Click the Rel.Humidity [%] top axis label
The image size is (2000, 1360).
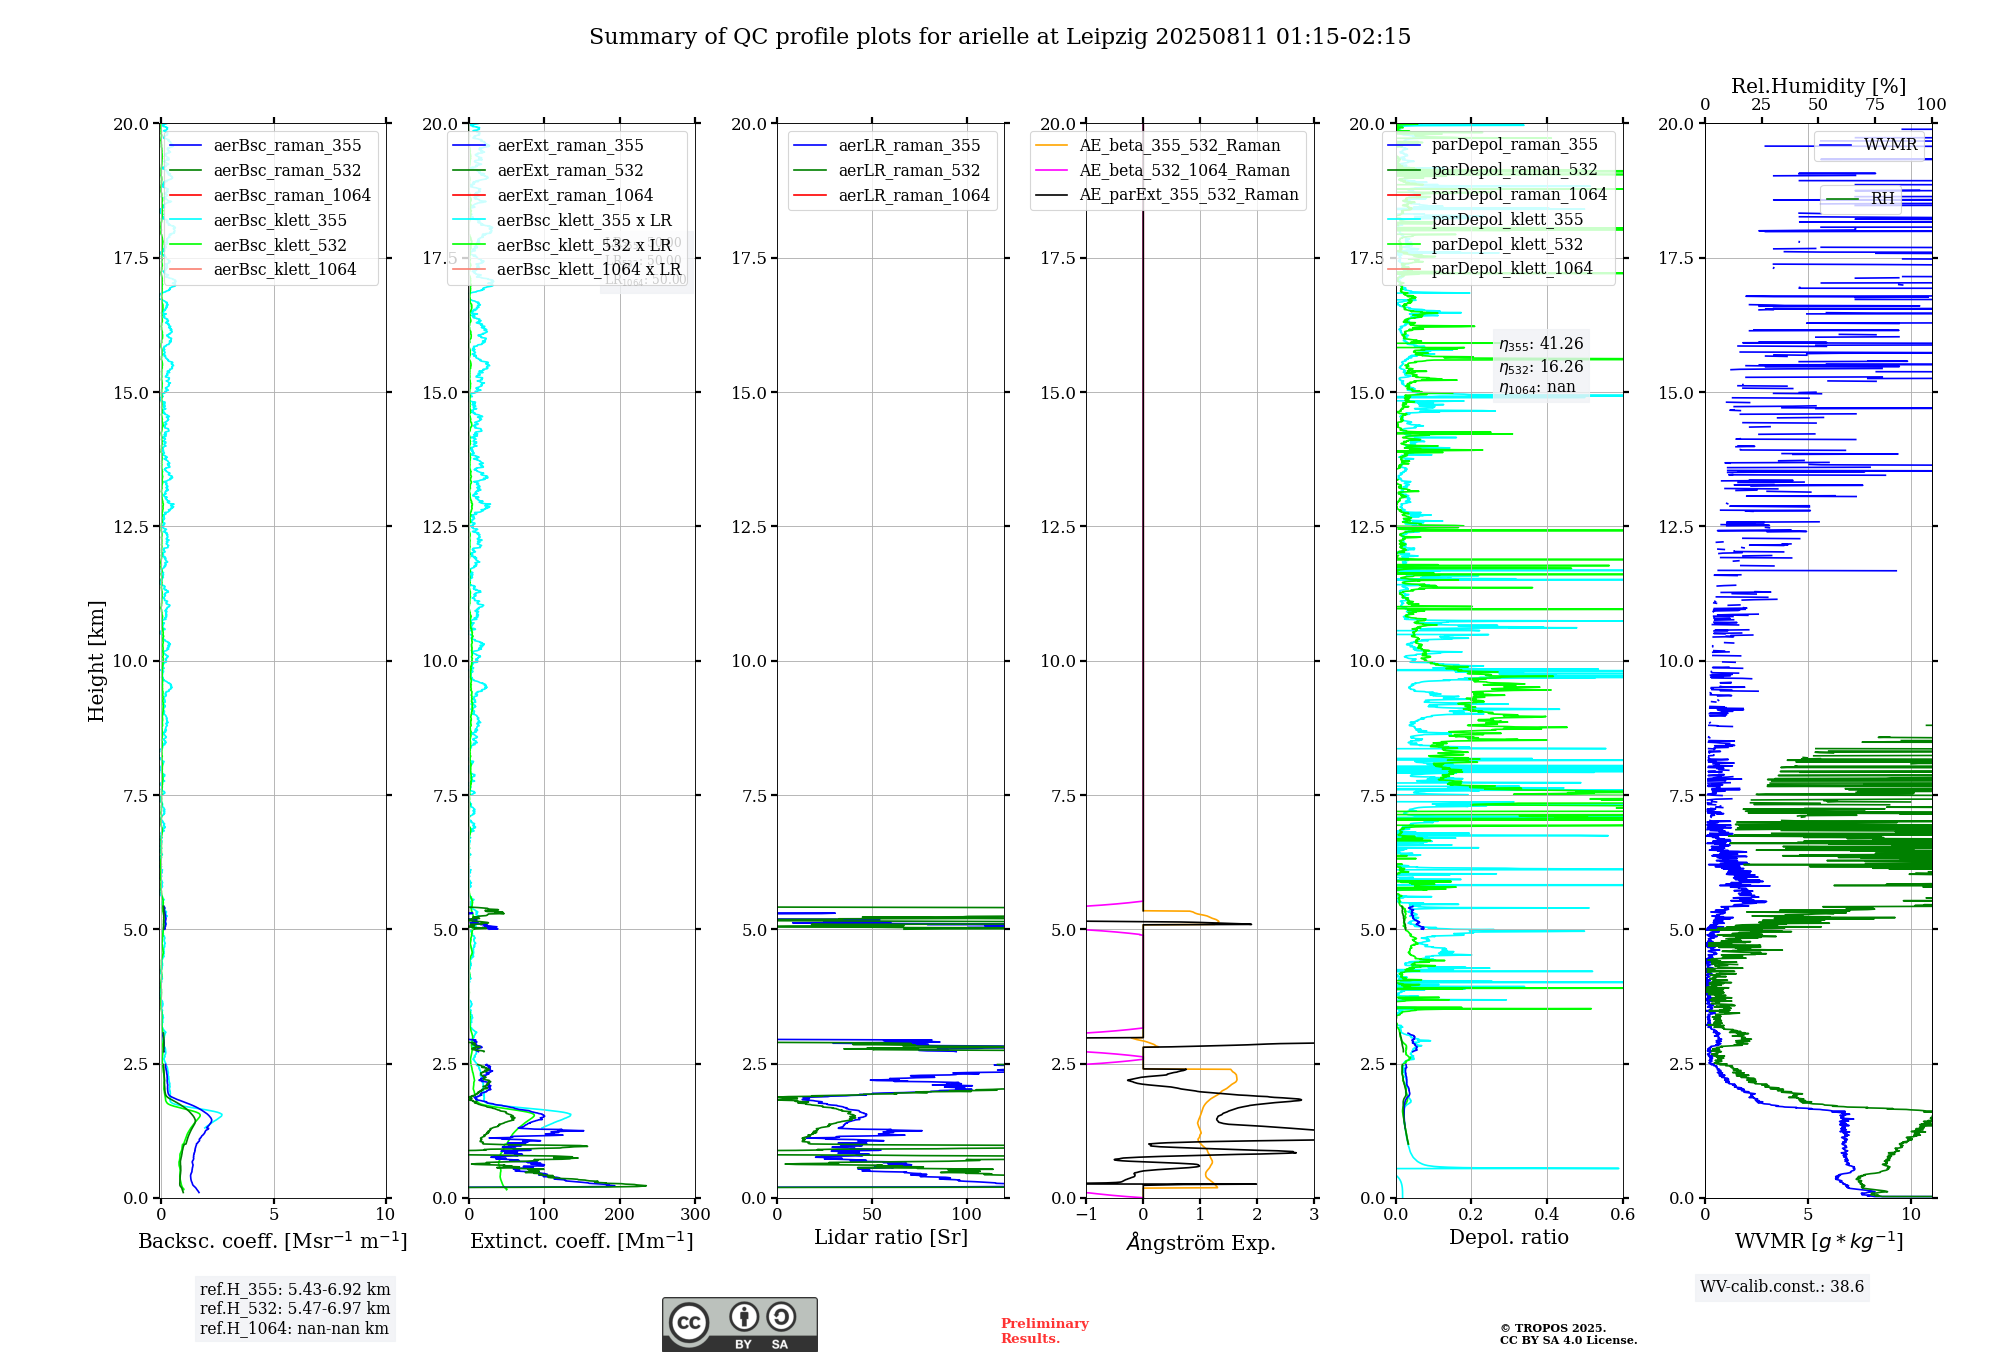(1819, 87)
